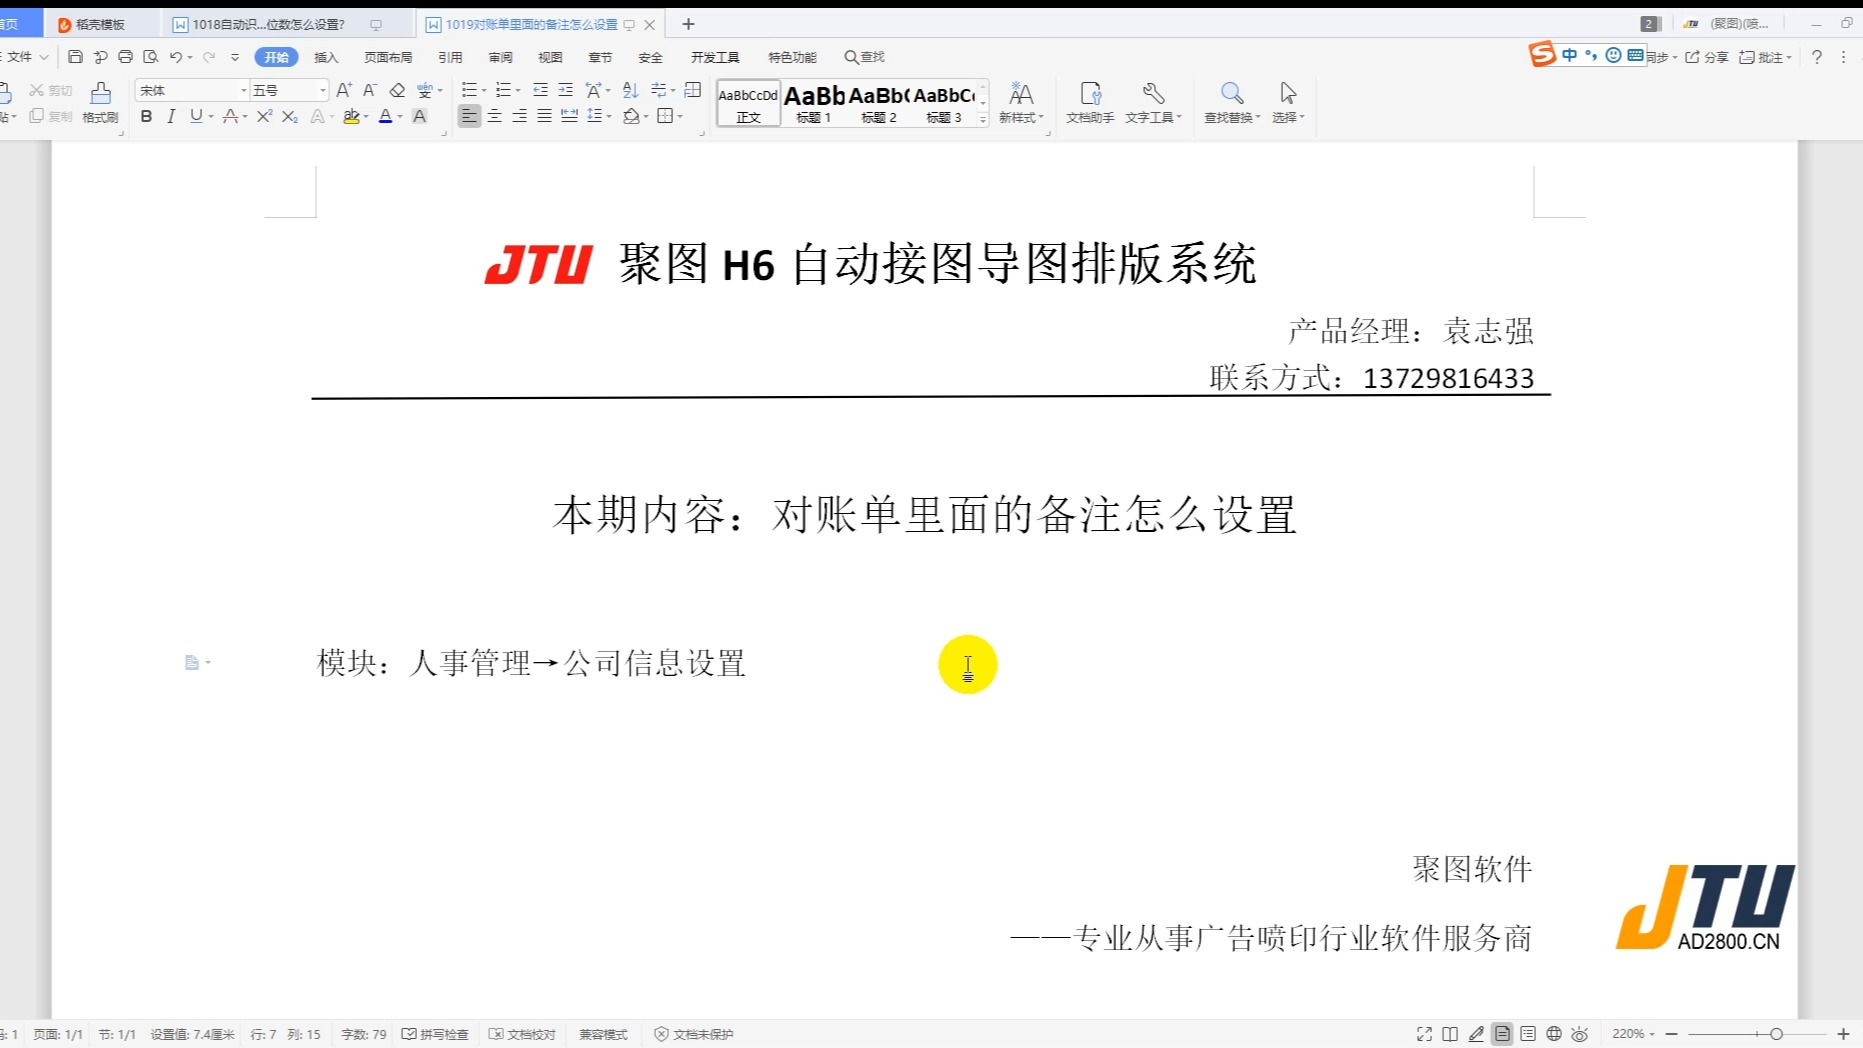The image size is (1863, 1048).
Task: Toggle left text alignment
Action: coord(469,116)
